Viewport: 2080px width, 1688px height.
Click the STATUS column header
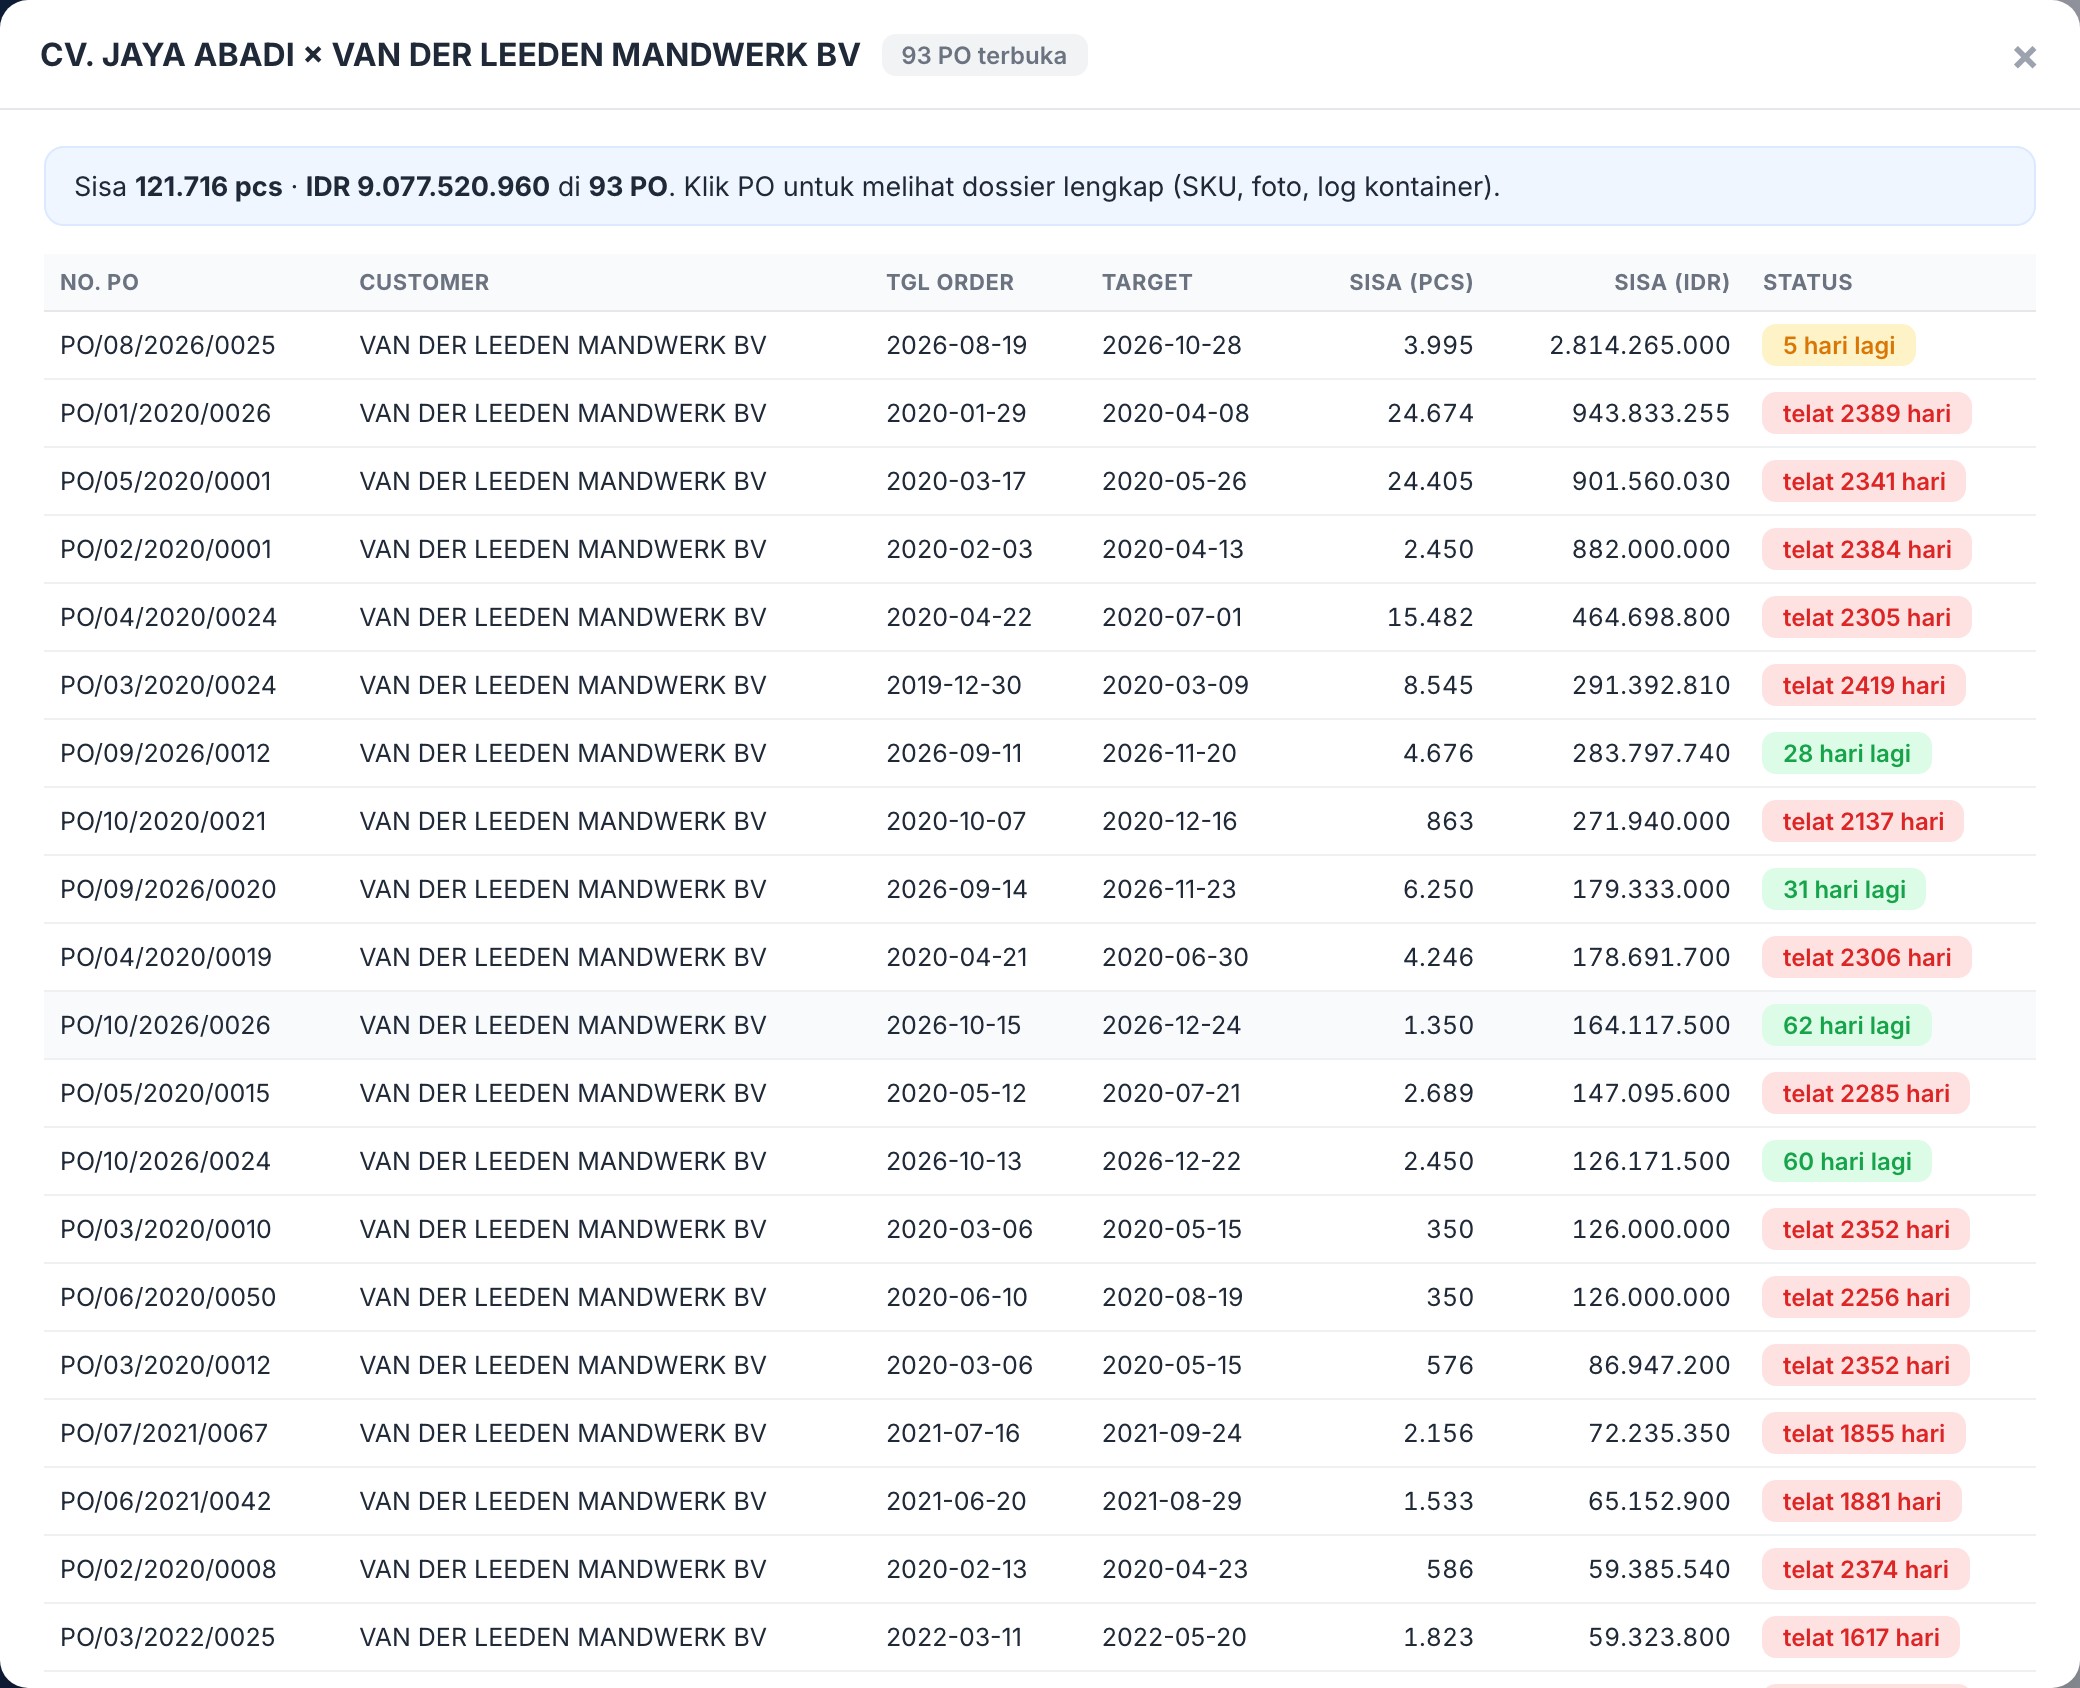click(1807, 282)
